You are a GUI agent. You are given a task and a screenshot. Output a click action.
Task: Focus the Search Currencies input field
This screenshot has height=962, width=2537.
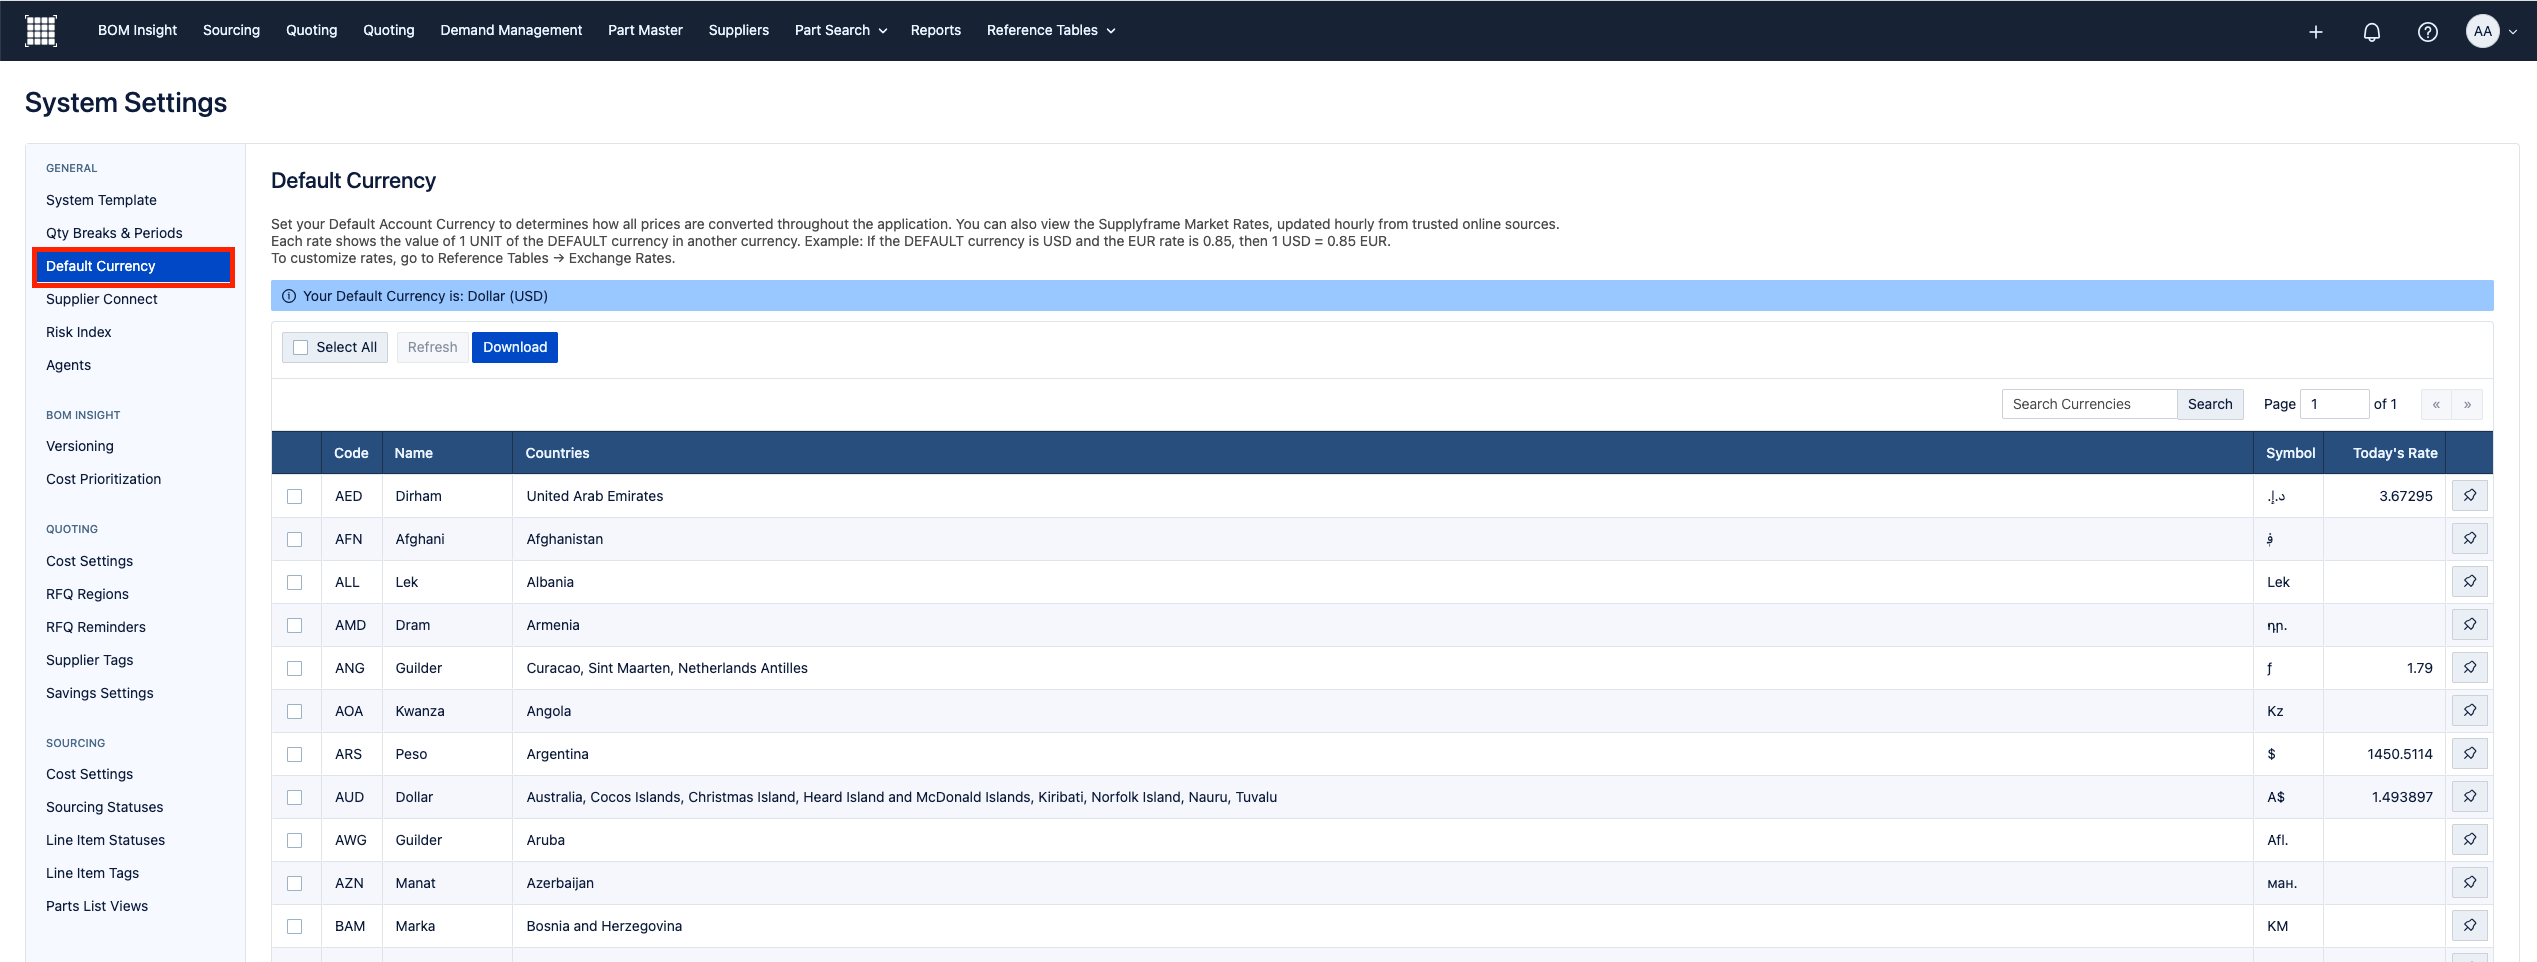[2088, 404]
